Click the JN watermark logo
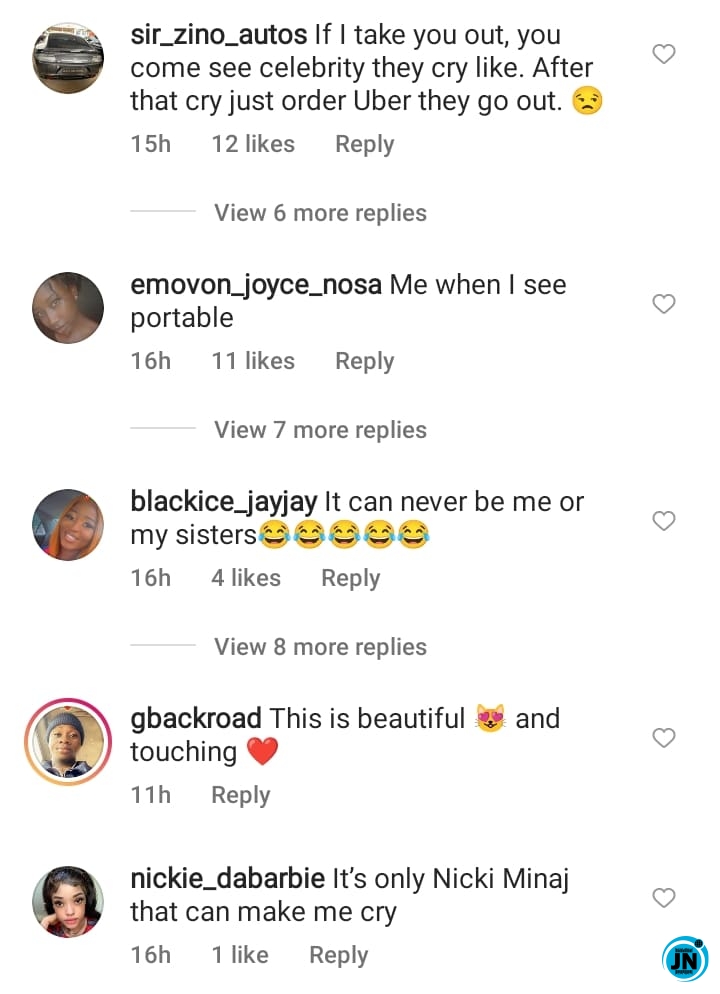Screen dimensions: 720x994 pyautogui.click(x=685, y=958)
